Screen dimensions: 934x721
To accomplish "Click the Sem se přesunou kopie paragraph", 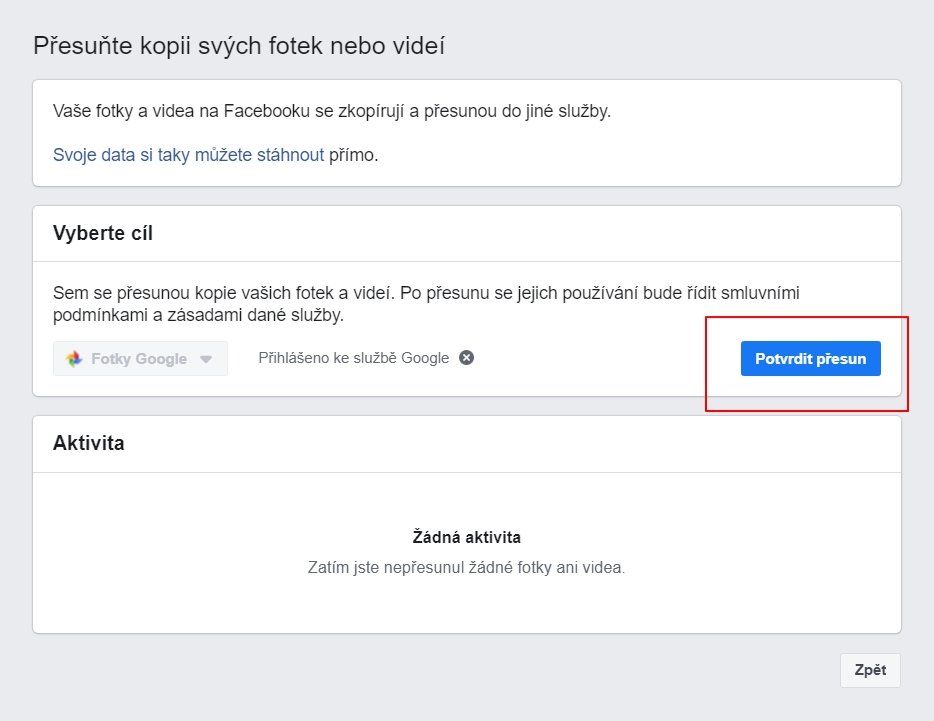I will (x=426, y=293).
